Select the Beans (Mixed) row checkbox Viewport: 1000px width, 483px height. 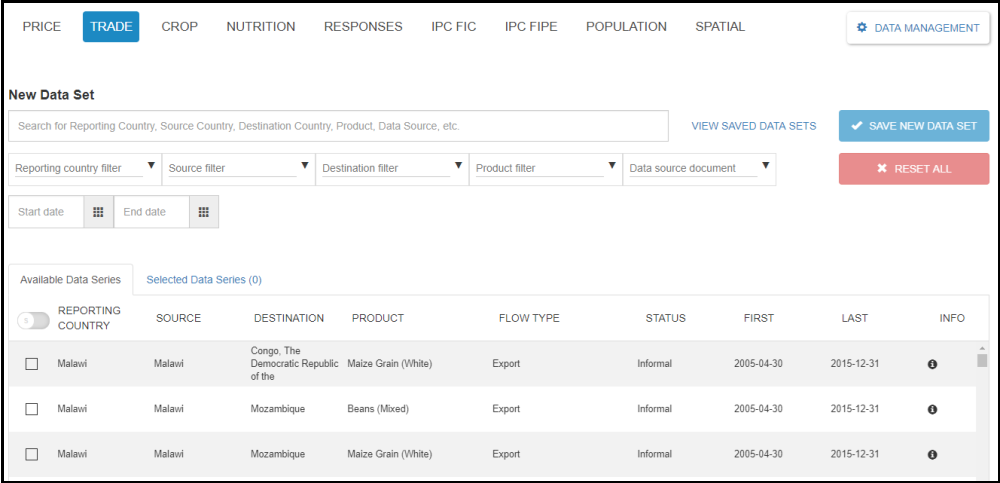pyautogui.click(x=32, y=409)
